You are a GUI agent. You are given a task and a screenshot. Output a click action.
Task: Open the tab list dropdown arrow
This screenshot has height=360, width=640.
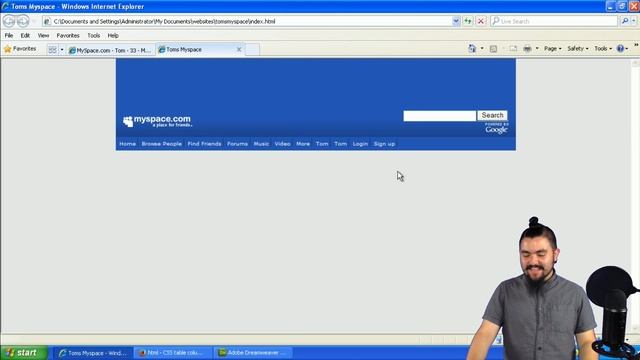click(62, 50)
